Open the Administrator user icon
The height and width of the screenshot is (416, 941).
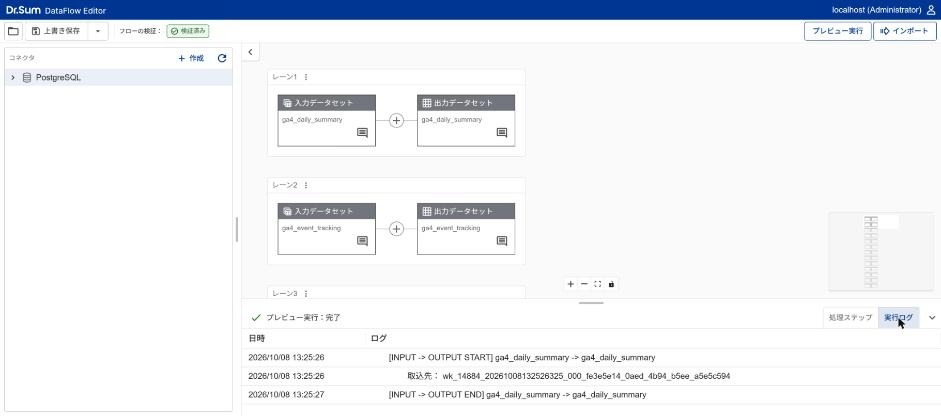(931, 10)
